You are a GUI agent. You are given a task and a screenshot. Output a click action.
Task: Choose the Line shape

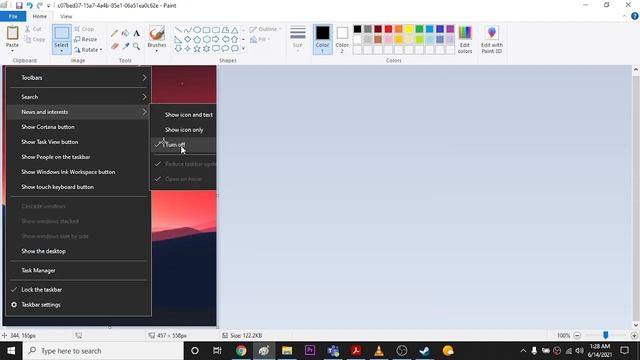tap(178, 30)
